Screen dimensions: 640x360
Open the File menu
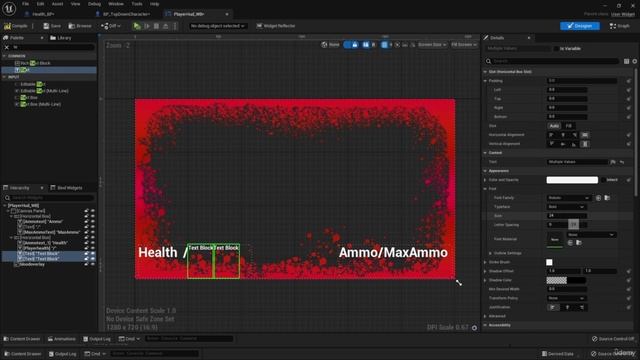(x=25, y=4)
